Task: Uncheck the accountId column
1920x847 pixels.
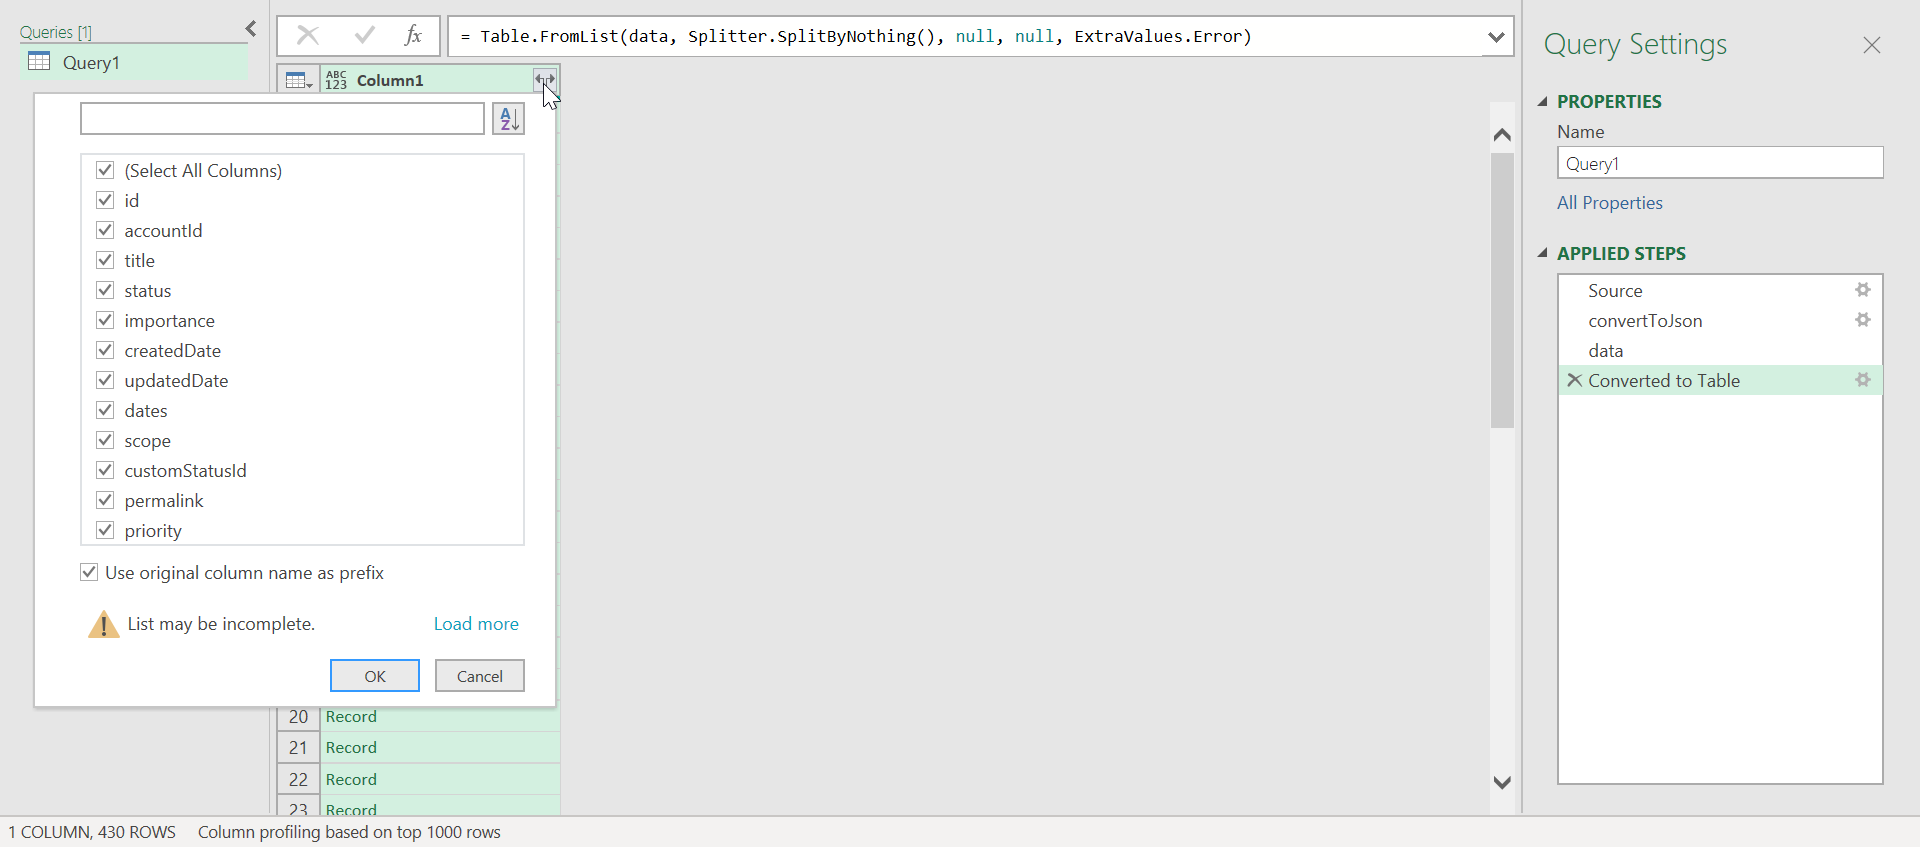Action: (105, 230)
